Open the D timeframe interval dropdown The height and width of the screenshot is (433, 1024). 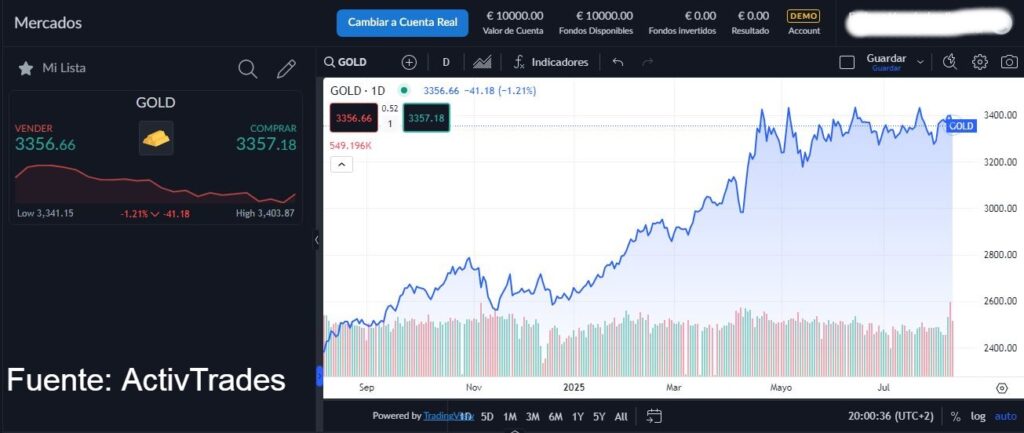click(446, 62)
